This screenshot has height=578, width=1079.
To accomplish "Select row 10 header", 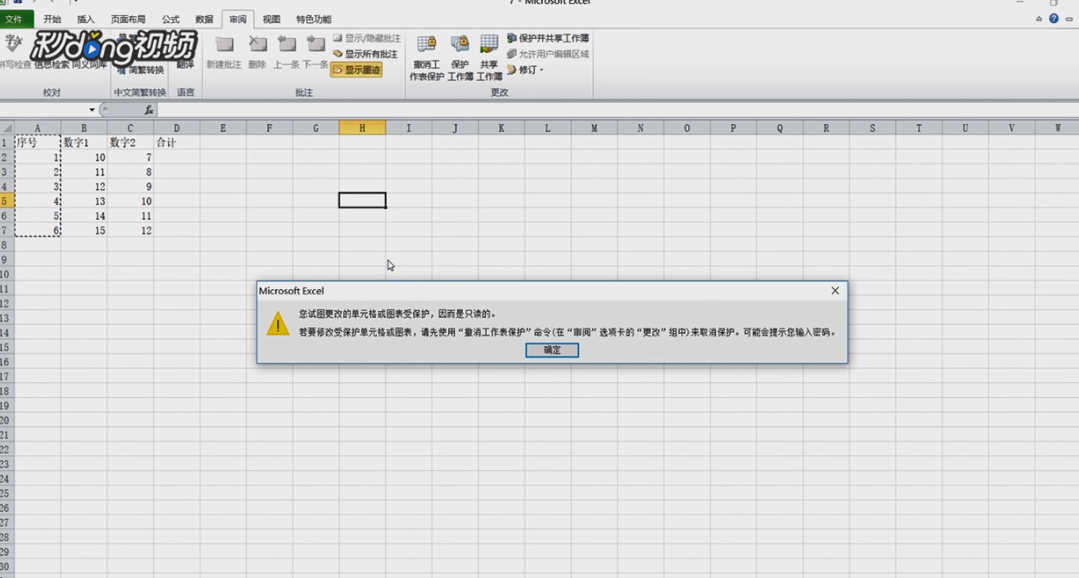I will tap(6, 274).
